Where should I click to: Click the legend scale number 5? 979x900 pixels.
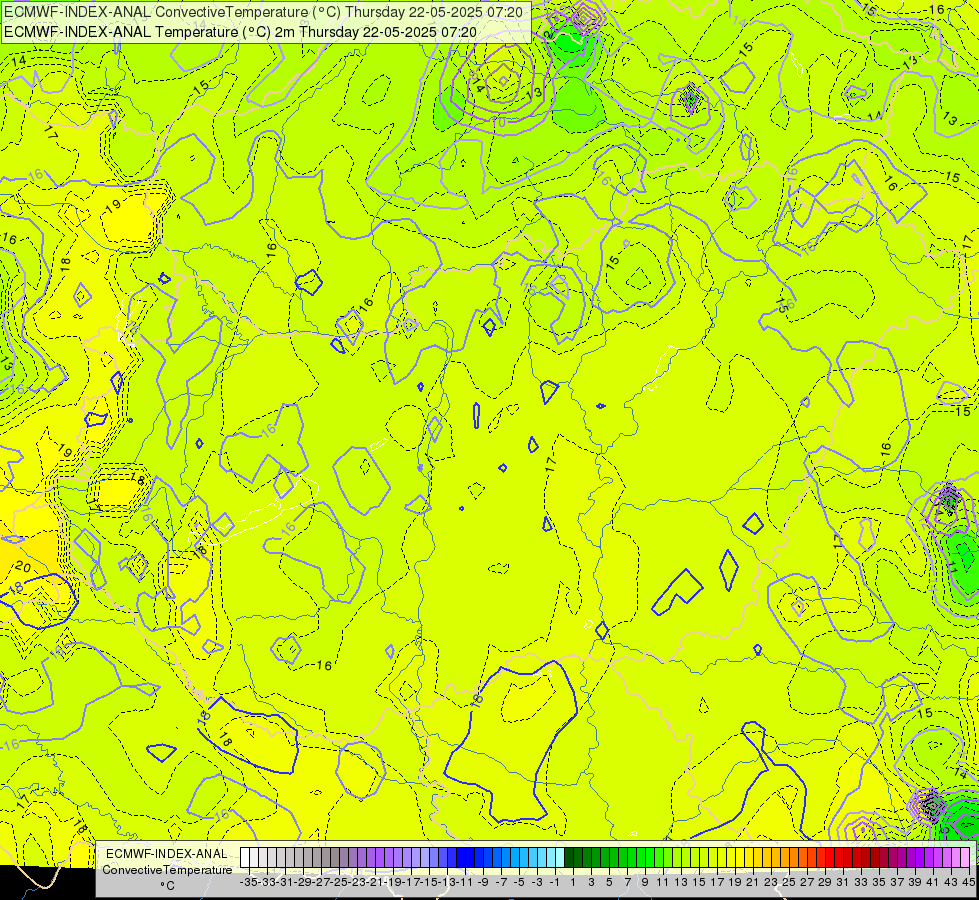tap(609, 882)
